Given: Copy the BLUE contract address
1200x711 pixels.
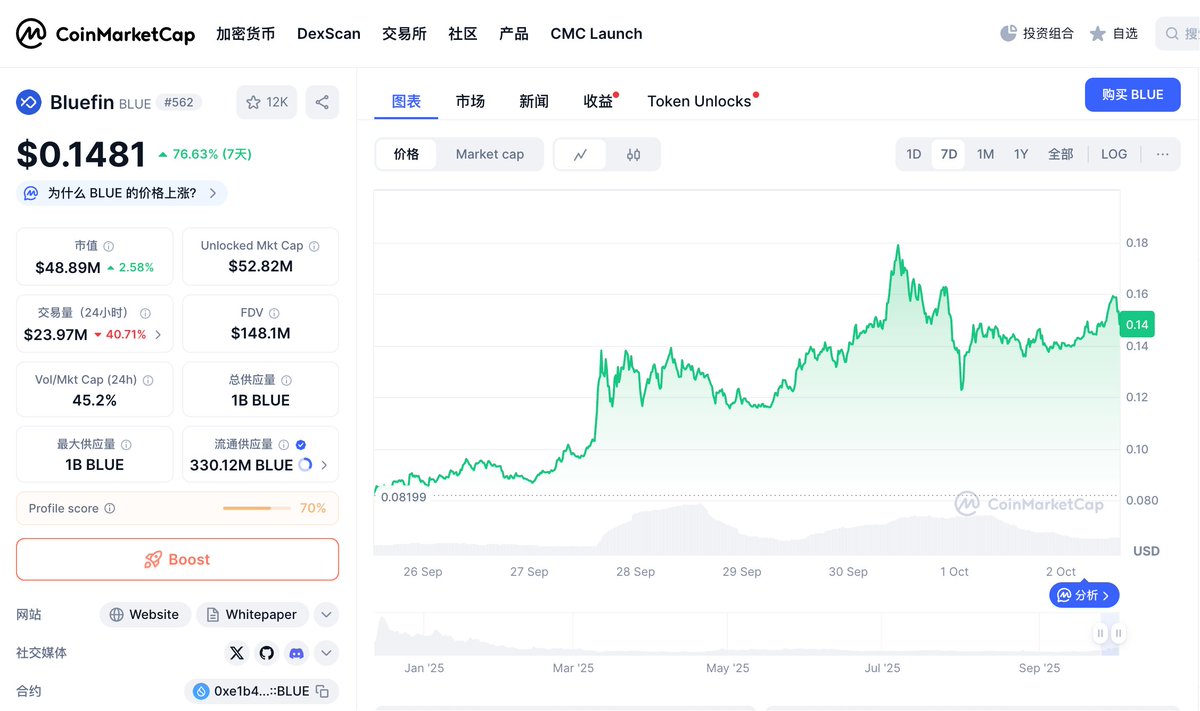Looking at the screenshot, I should tap(322, 691).
